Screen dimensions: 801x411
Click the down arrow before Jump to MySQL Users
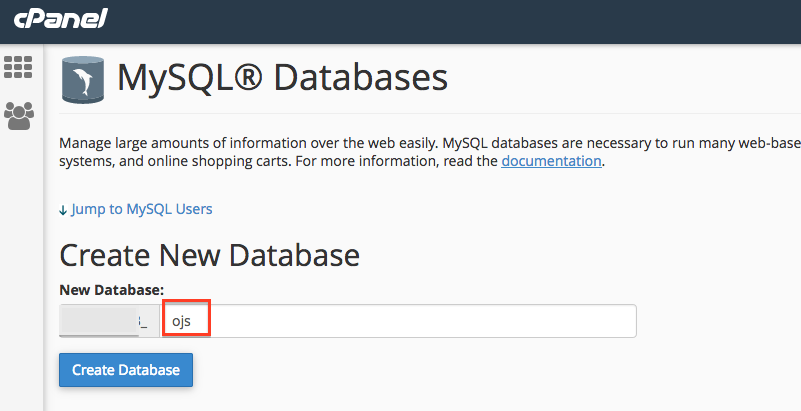click(63, 209)
